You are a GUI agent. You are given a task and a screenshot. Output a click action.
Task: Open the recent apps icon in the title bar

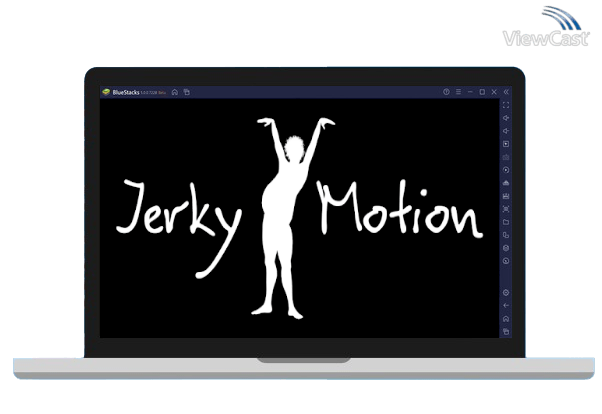(x=187, y=92)
